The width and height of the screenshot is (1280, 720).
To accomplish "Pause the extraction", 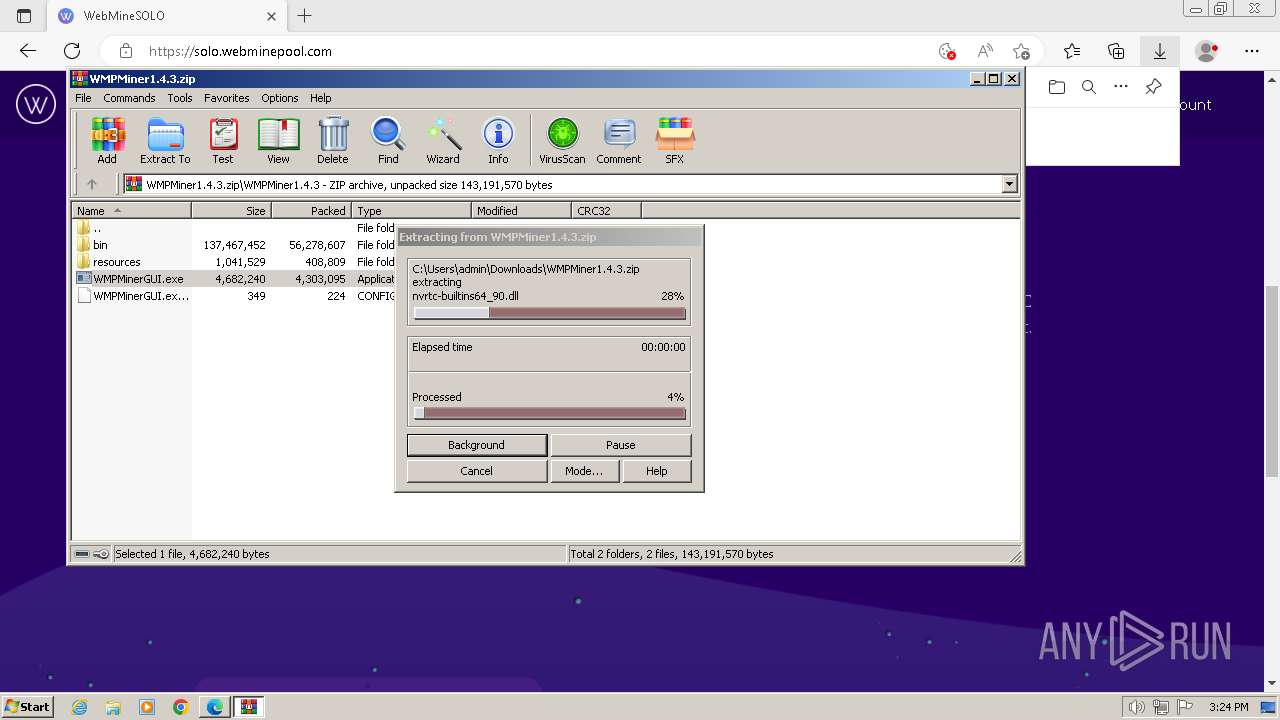I will click(x=620, y=445).
